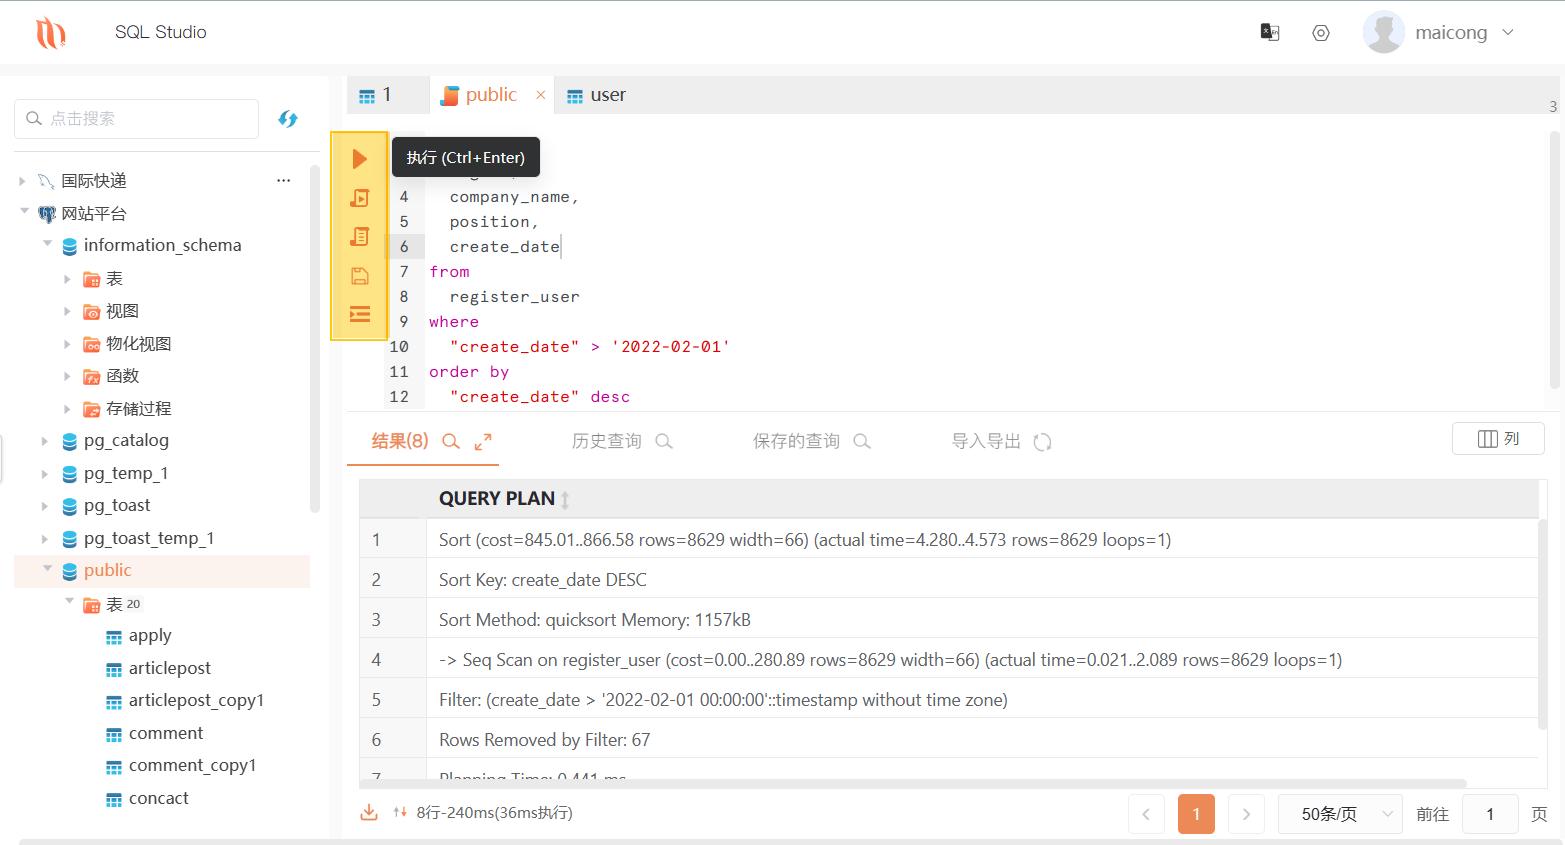Collapse the public schema node
Viewport: 1565px width, 845px height.
click(47, 570)
